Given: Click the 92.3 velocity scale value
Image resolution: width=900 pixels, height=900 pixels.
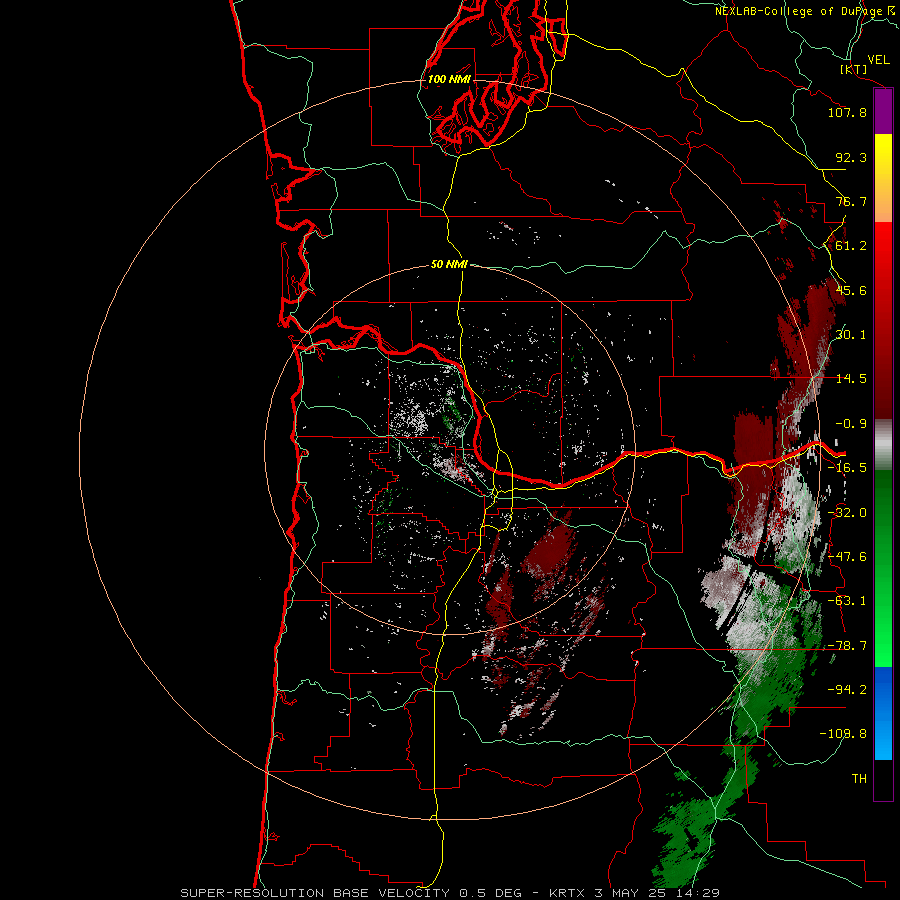Looking at the screenshot, I should click(851, 157).
